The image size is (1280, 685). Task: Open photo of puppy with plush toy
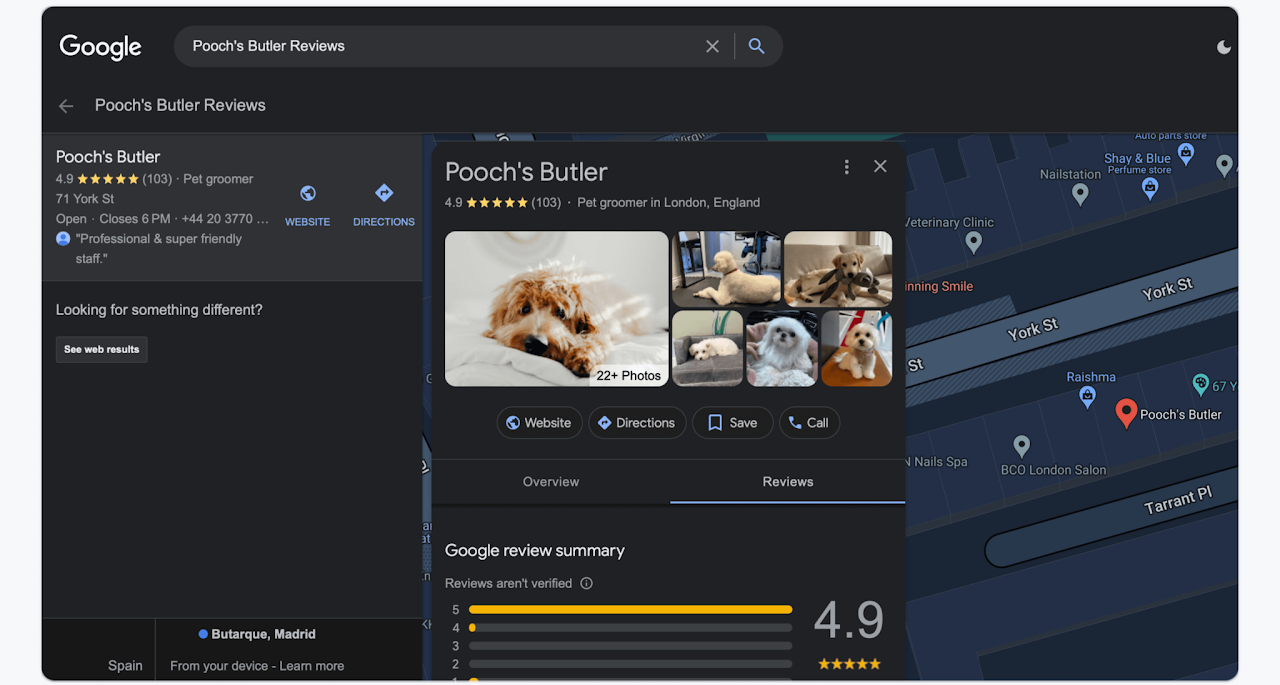point(838,269)
